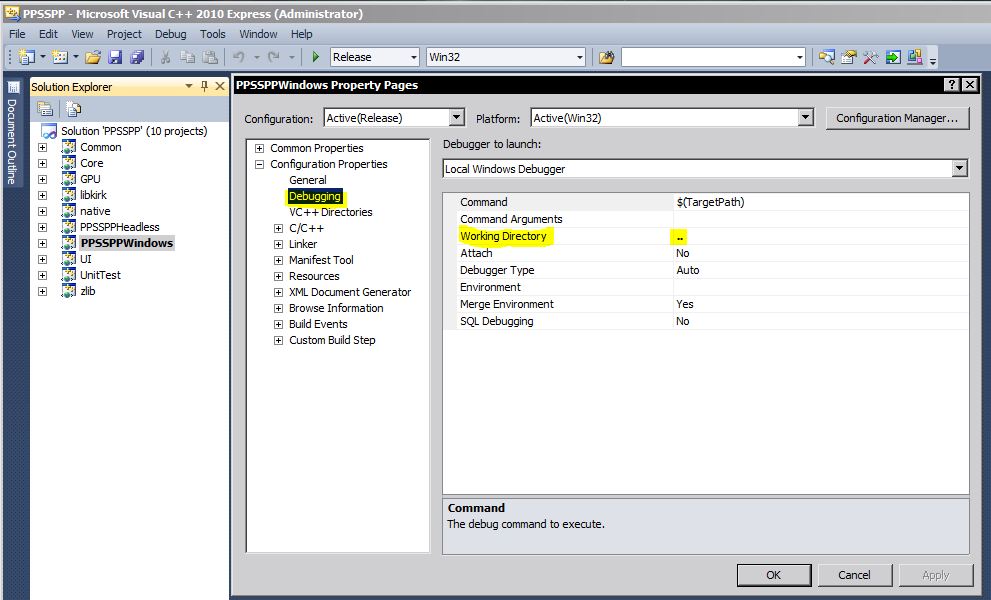Image resolution: width=991 pixels, height=600 pixels.
Task: Click the OK button
Action: [773, 575]
